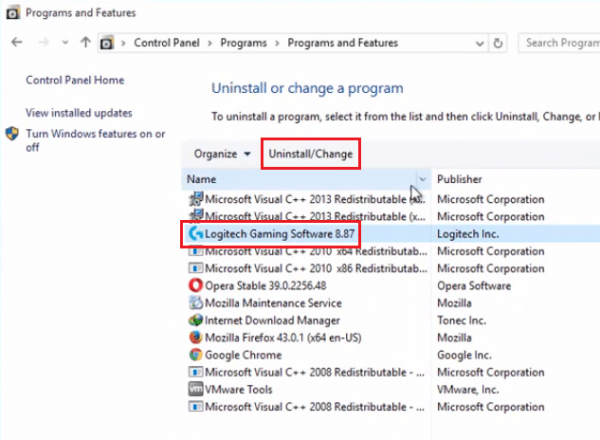Click Opera Software publisher cell
600x440 pixels.
click(x=474, y=286)
